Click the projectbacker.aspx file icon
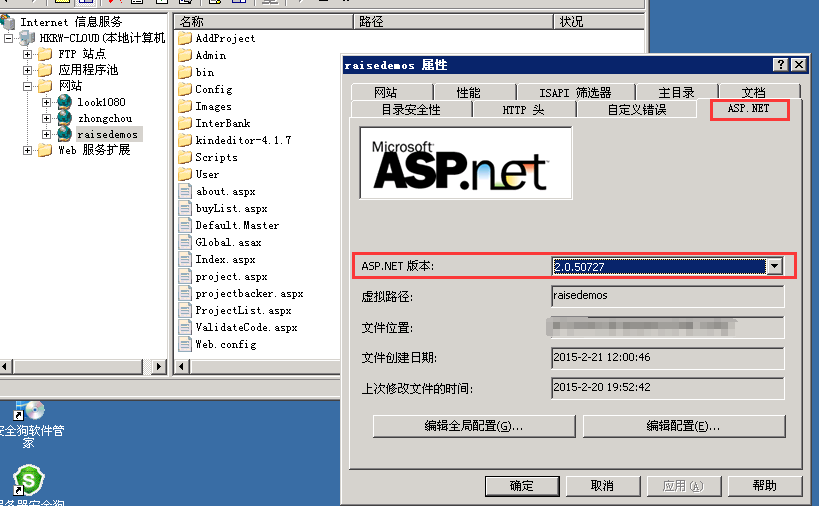819x506 pixels. click(185, 293)
